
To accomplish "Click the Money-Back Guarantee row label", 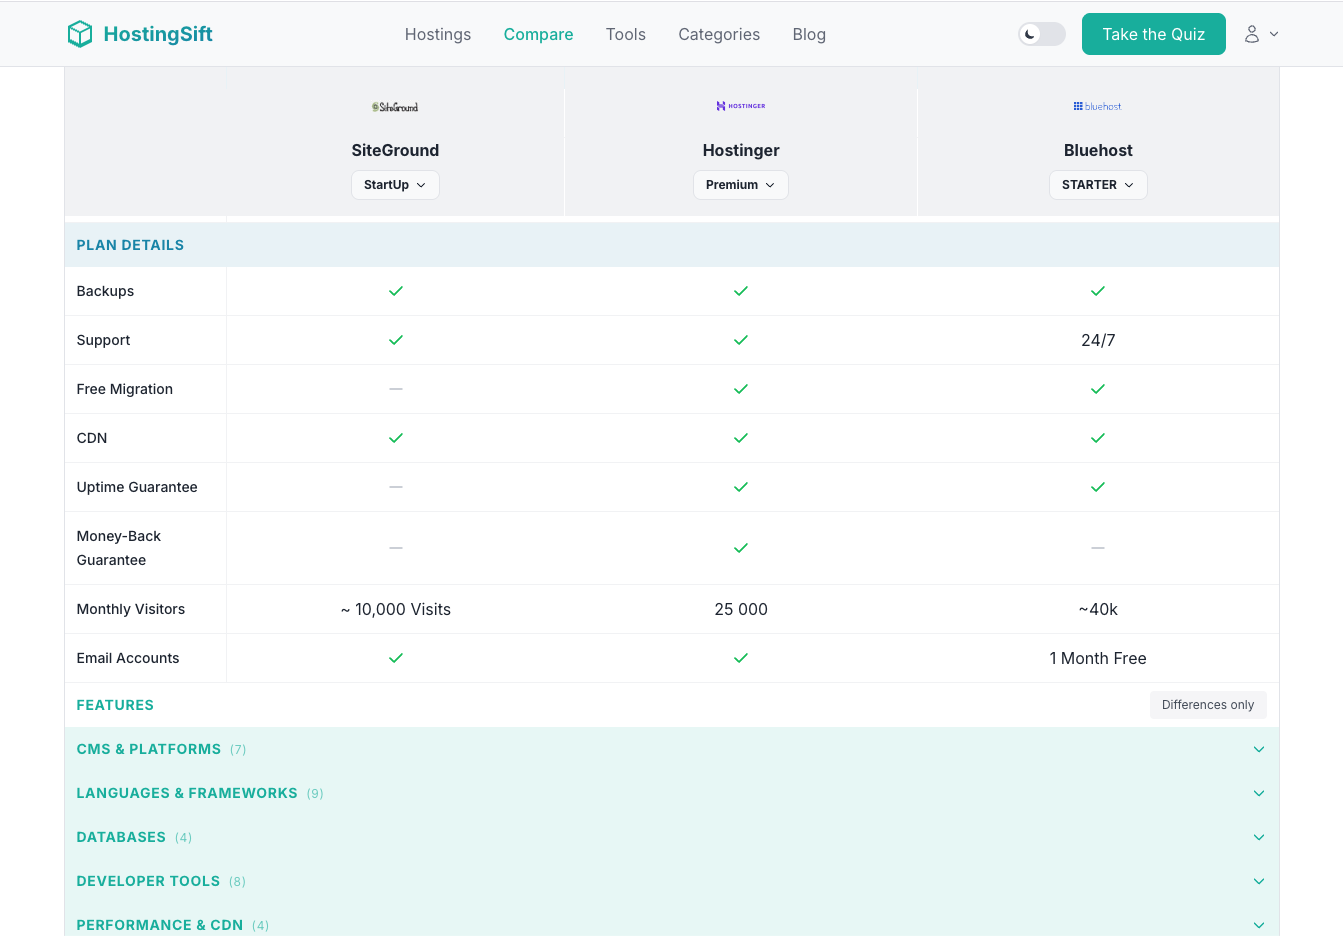I will click(119, 548).
